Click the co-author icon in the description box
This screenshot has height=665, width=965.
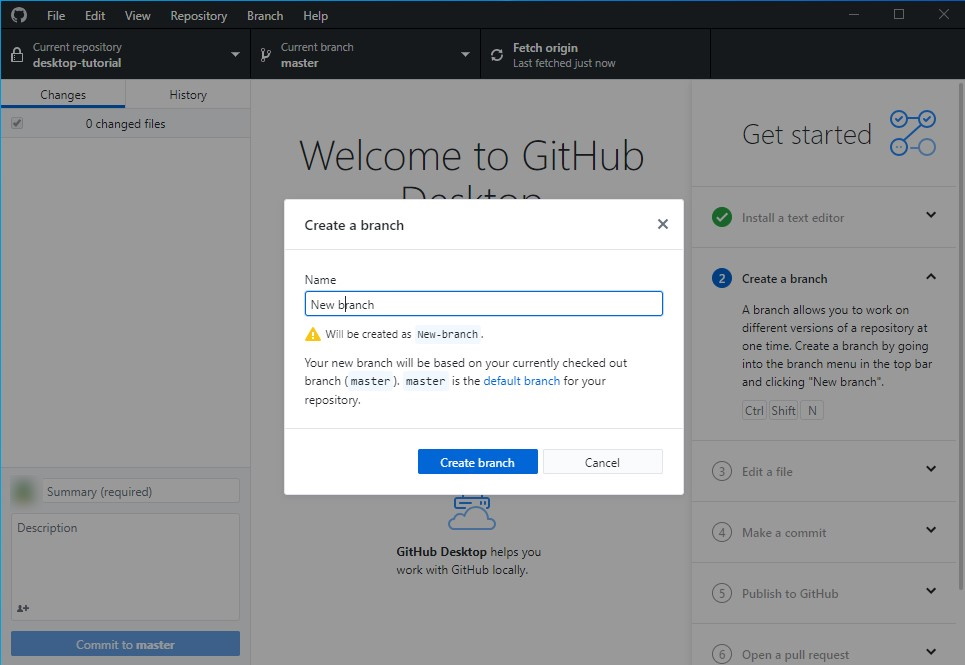pos(22,608)
